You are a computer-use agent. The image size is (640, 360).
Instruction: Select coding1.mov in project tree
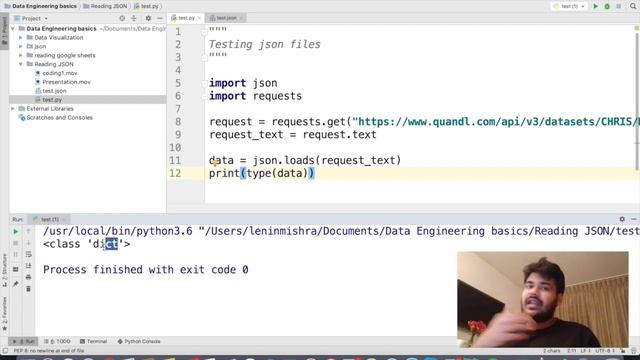click(x=60, y=73)
